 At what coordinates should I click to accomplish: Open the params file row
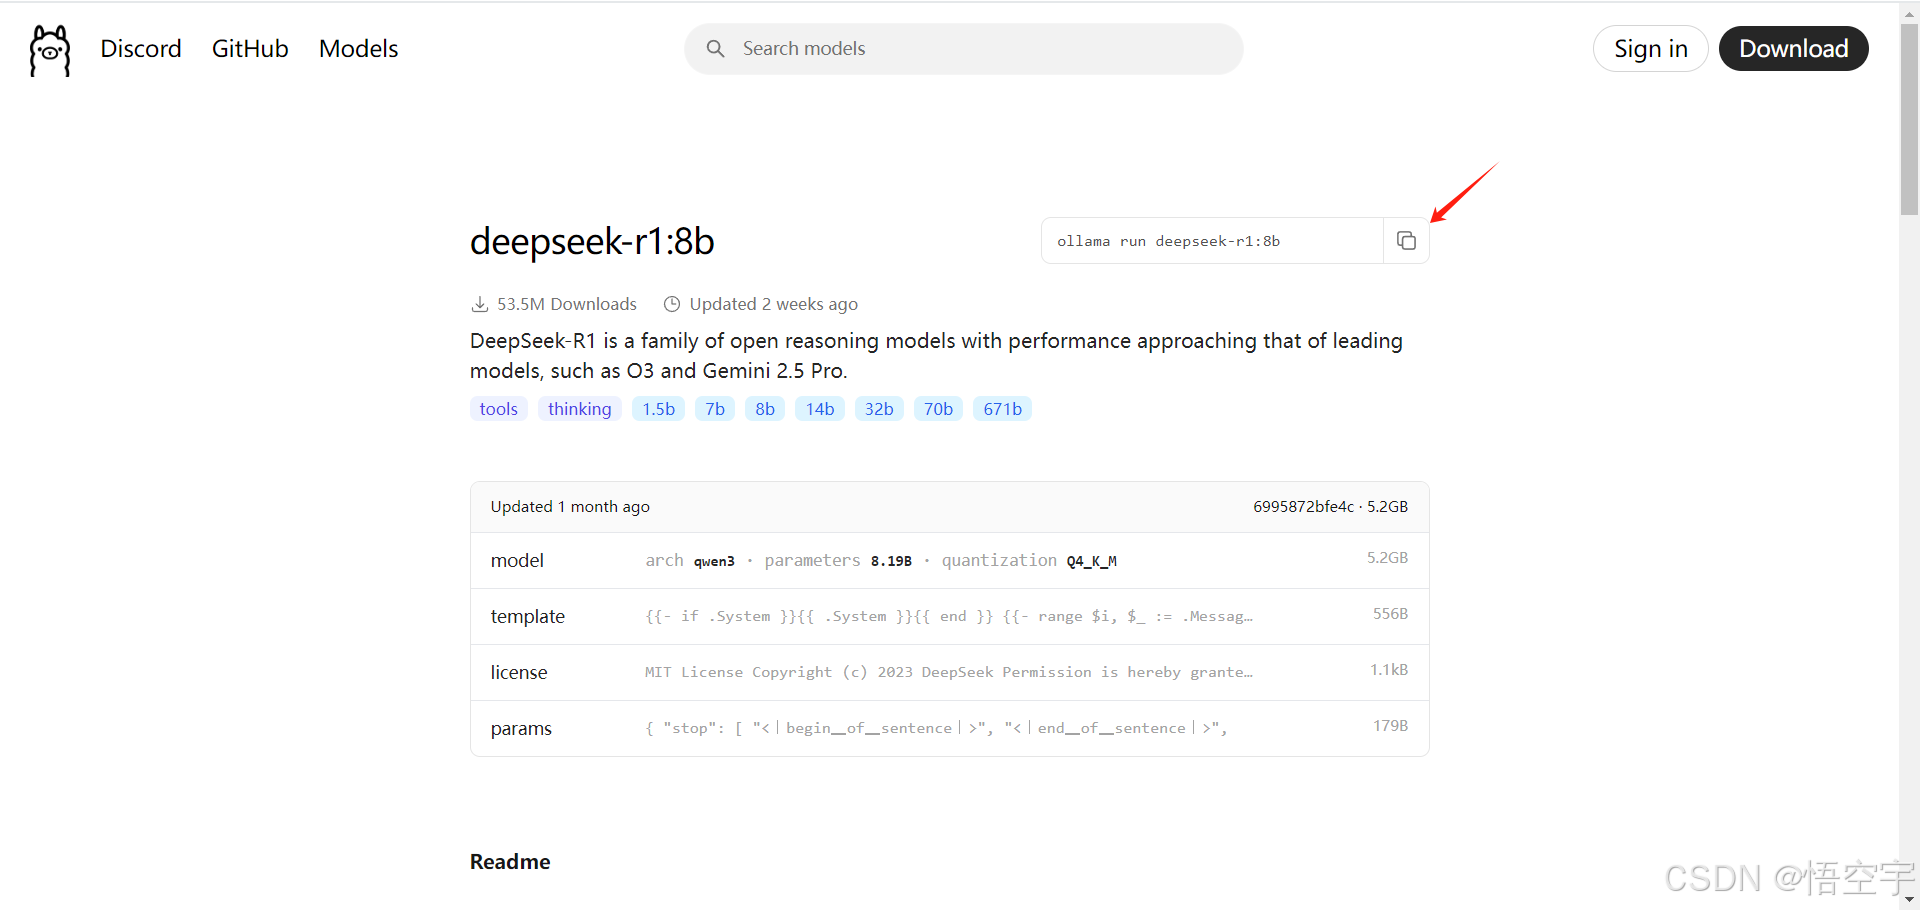tap(949, 729)
